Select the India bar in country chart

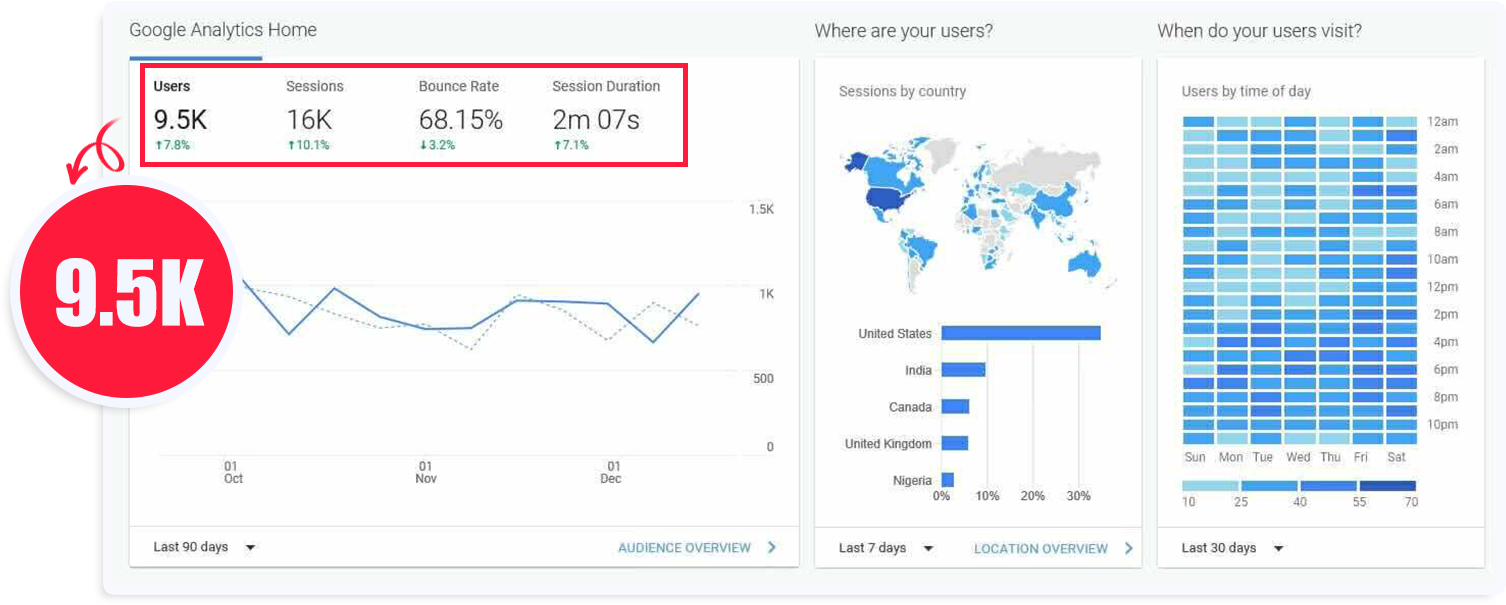[x=963, y=370]
